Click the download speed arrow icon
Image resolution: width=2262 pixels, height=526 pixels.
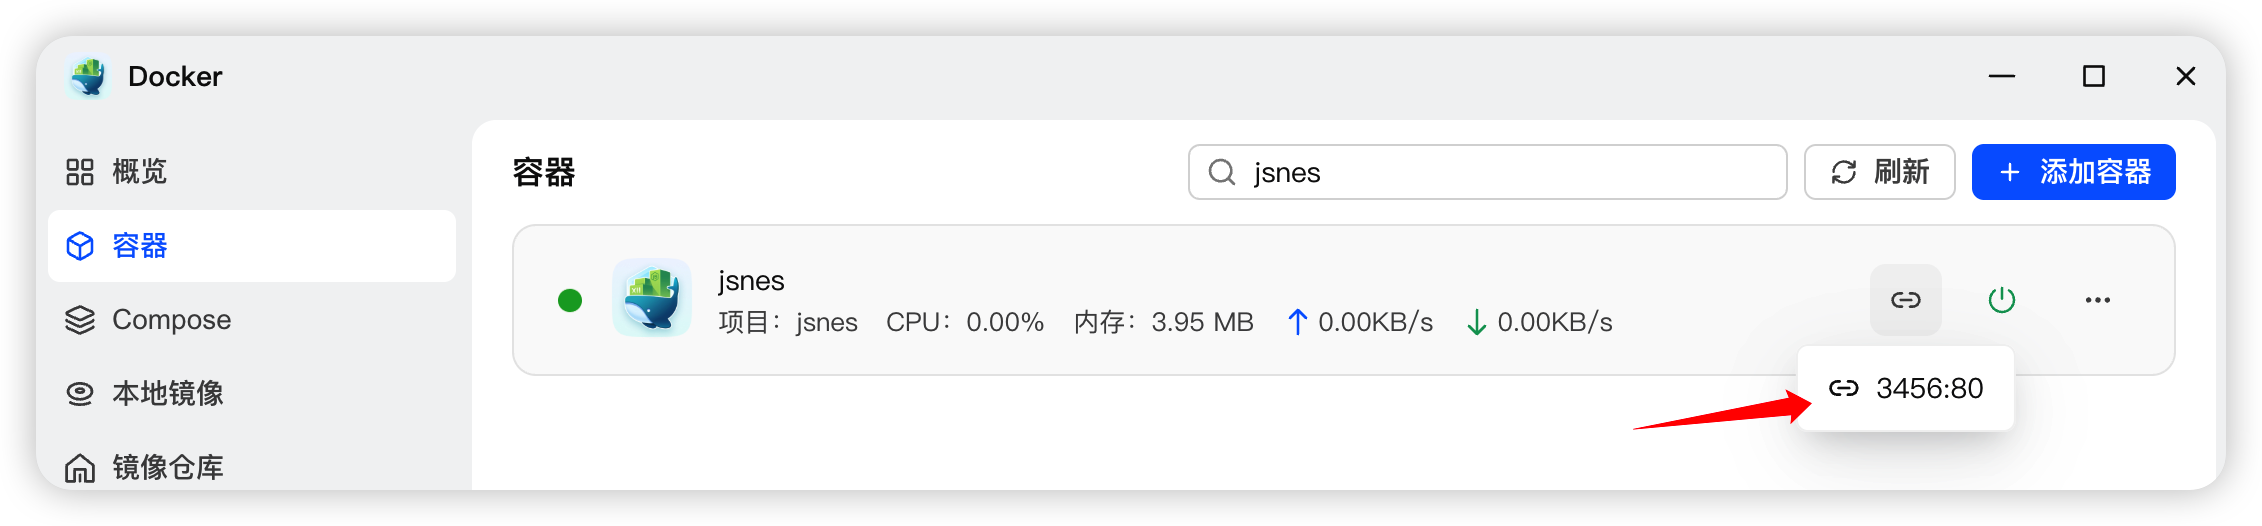coord(1476,322)
